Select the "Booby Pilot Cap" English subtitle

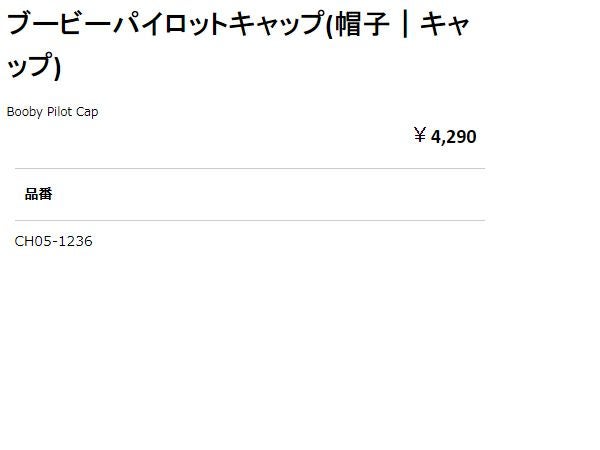52,112
